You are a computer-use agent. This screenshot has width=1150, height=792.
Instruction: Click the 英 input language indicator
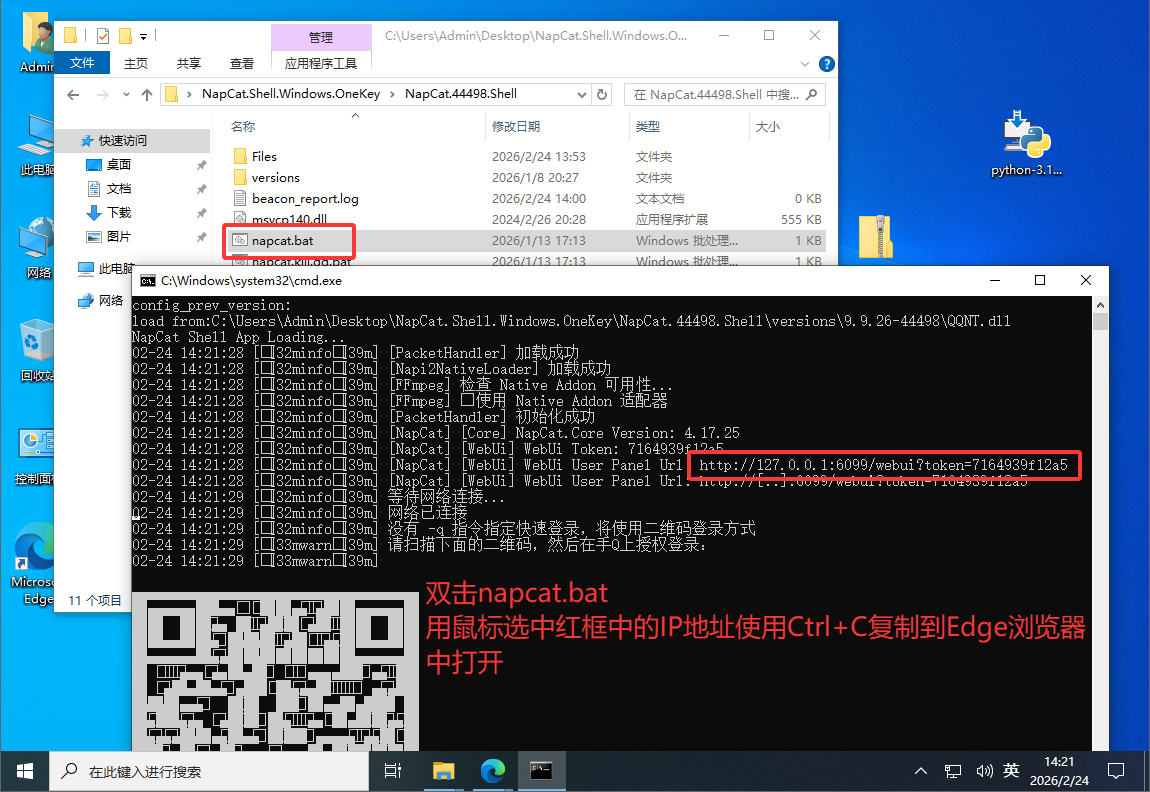coord(1011,770)
